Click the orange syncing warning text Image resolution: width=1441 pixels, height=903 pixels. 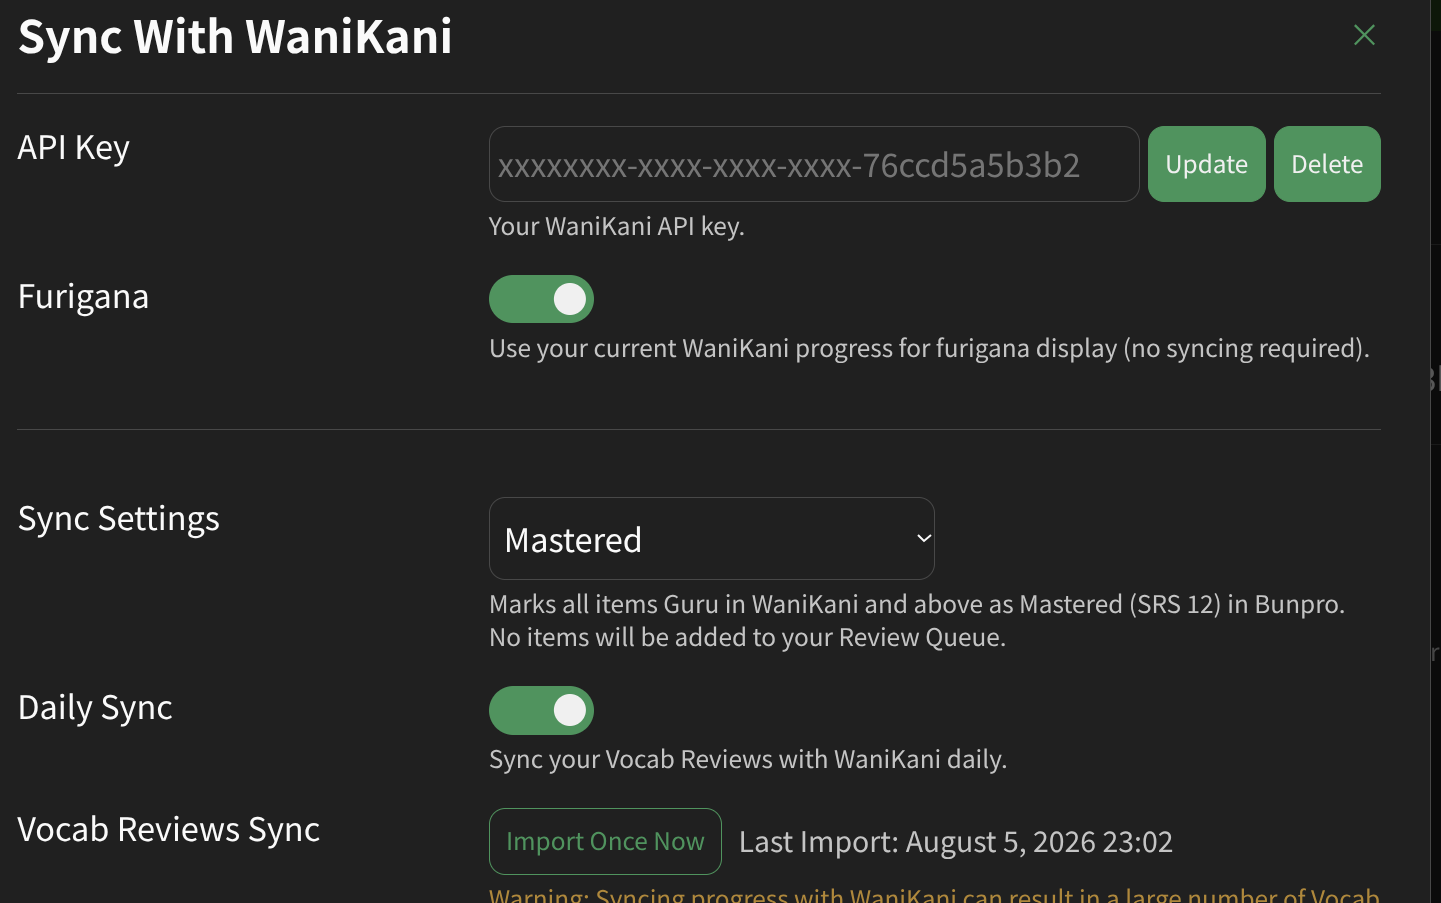934,894
